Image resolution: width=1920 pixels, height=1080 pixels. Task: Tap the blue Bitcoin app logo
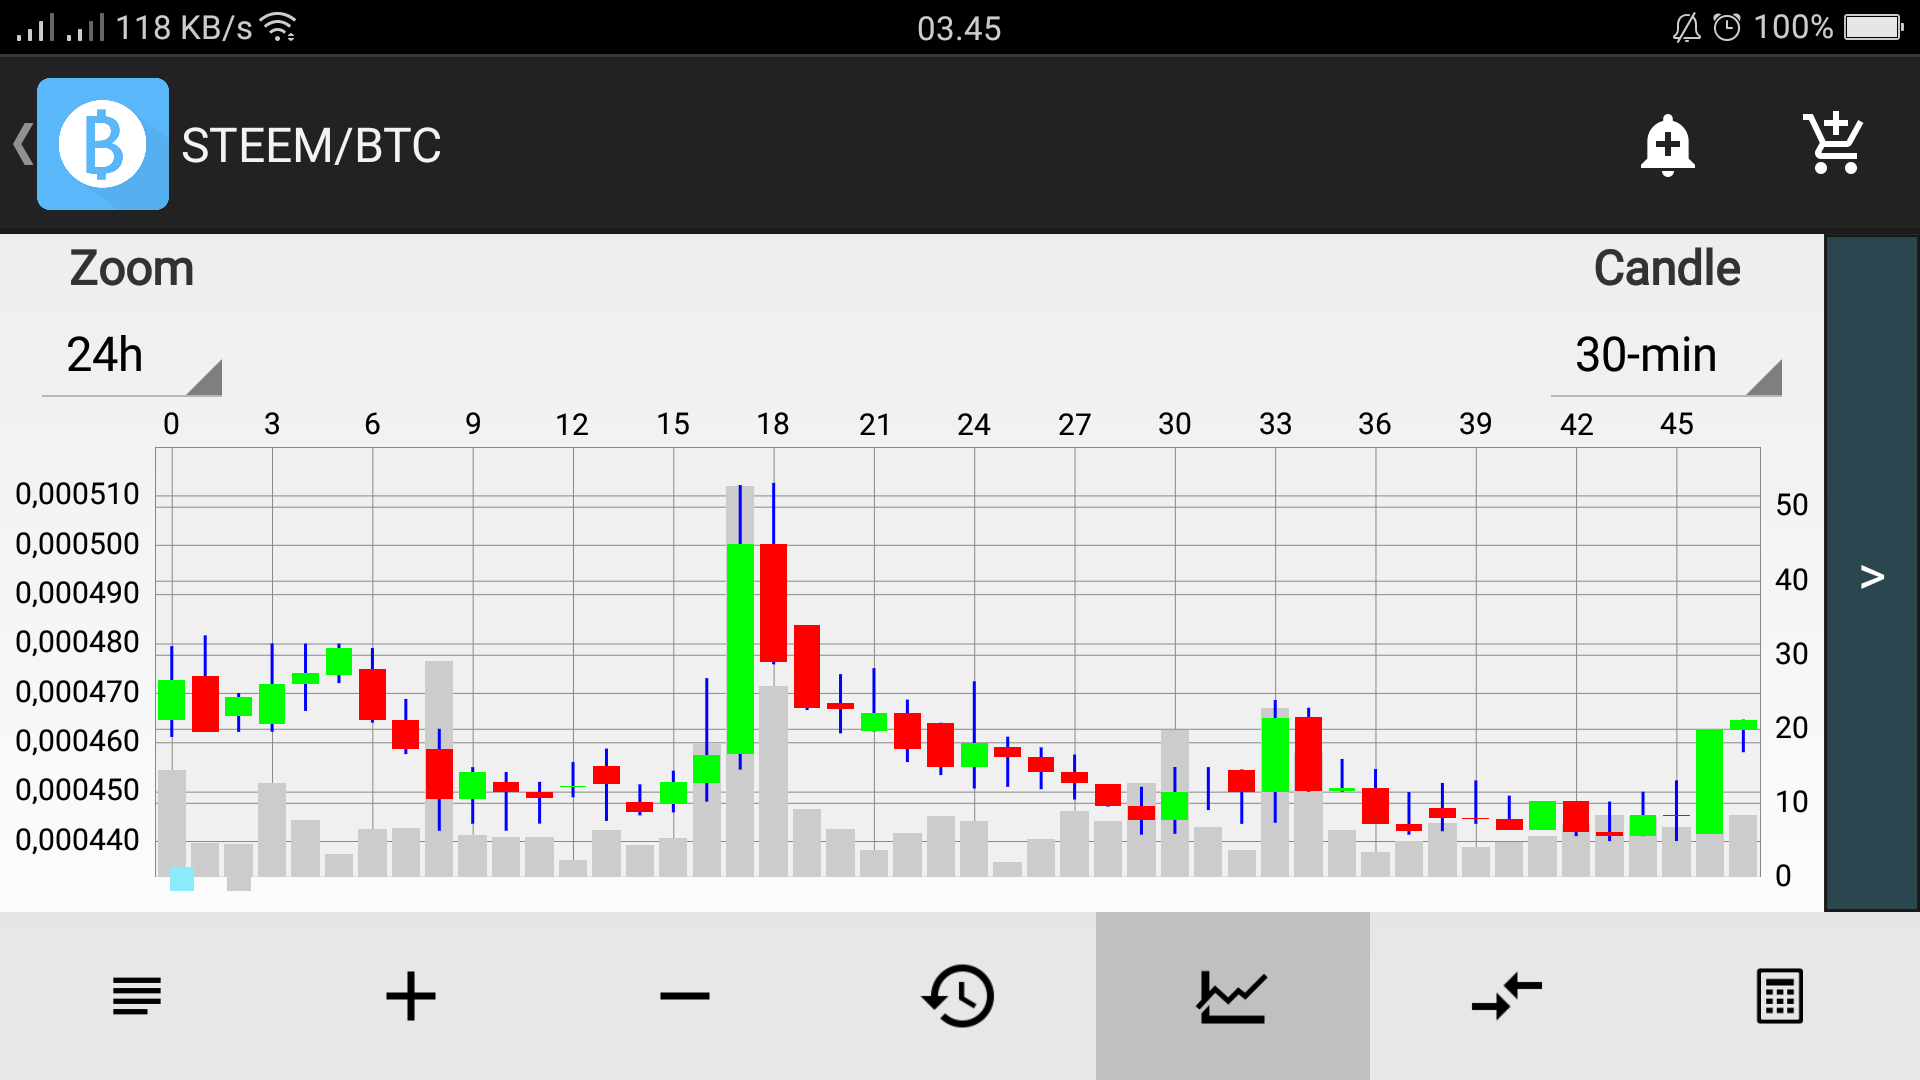103,144
